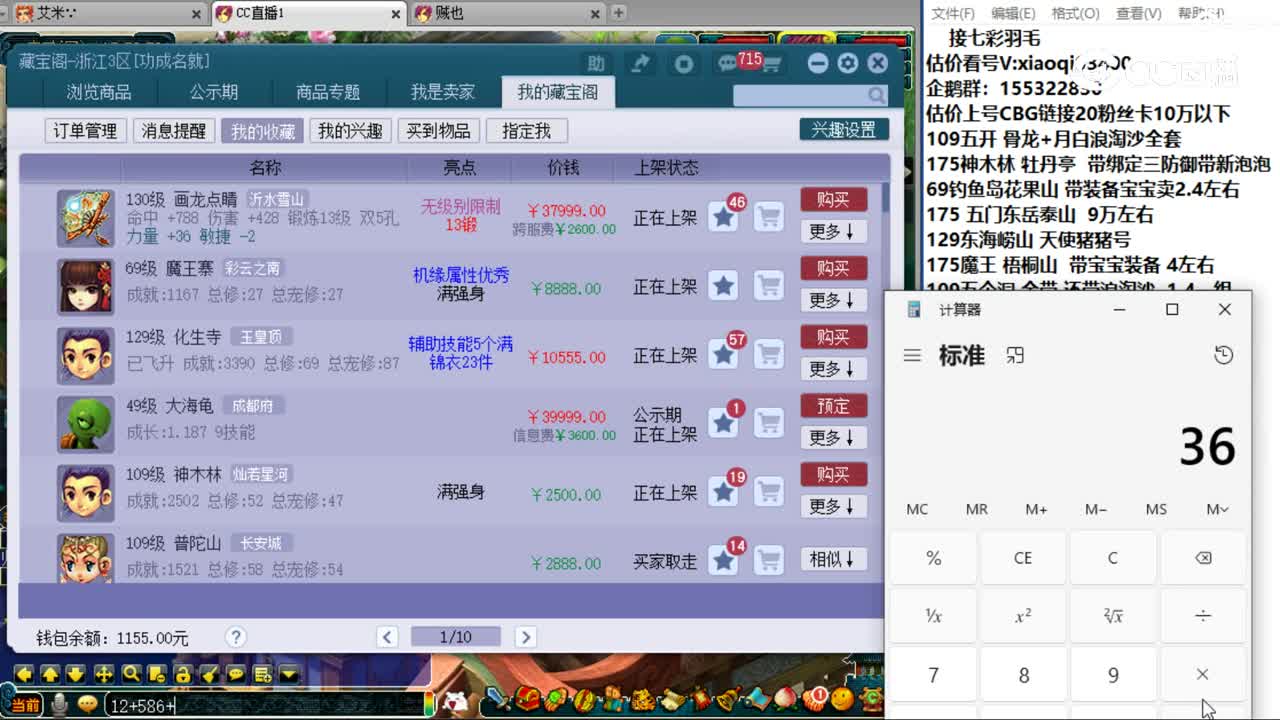
Task: Open the calculator memory M dropdown
Action: (x=1213, y=509)
